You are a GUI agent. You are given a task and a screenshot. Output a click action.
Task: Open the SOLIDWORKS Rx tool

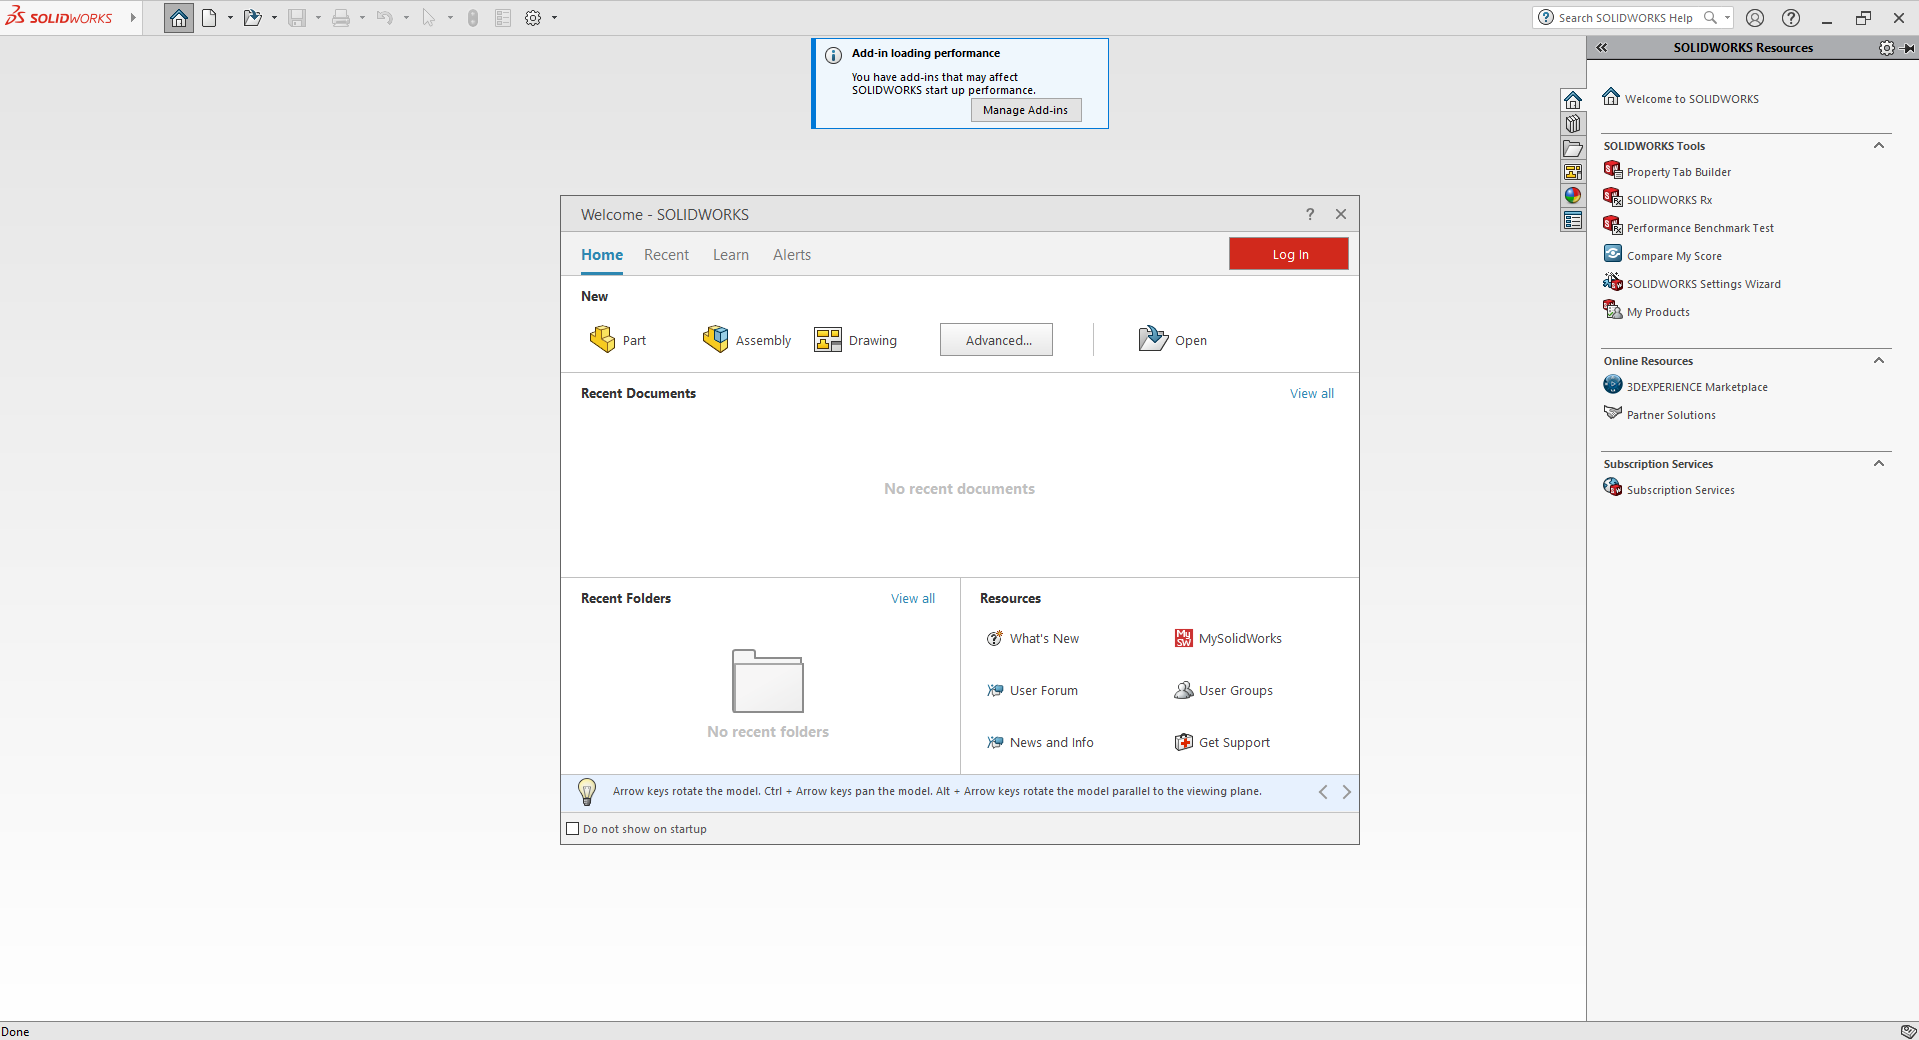(1658, 200)
